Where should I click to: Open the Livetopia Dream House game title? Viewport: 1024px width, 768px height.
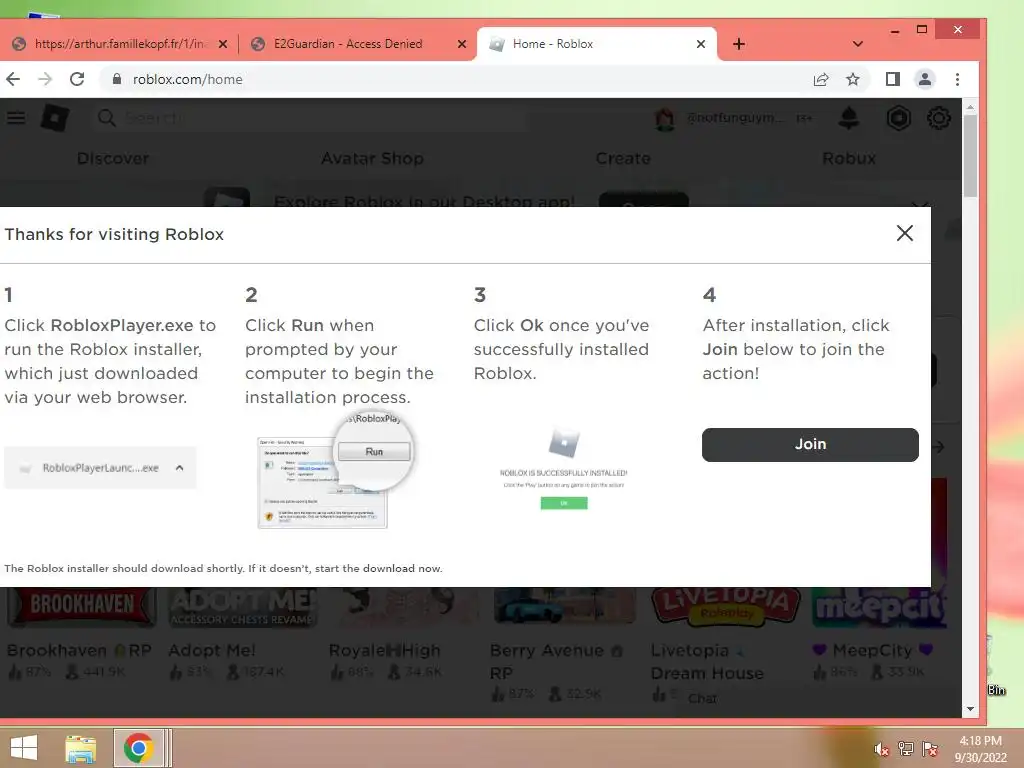(x=707, y=662)
